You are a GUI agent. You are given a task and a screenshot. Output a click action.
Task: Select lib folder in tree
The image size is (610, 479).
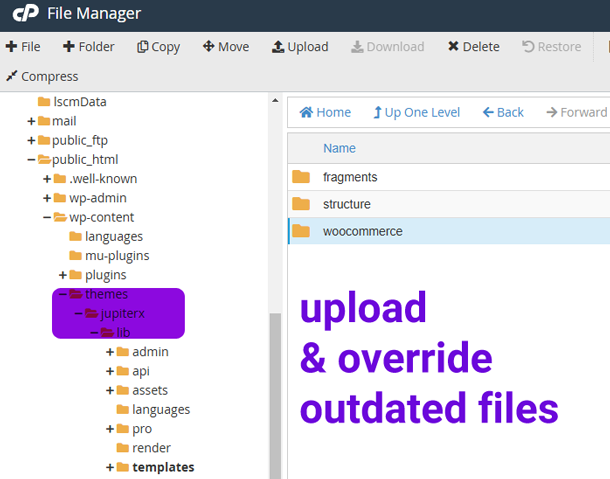click(123, 333)
